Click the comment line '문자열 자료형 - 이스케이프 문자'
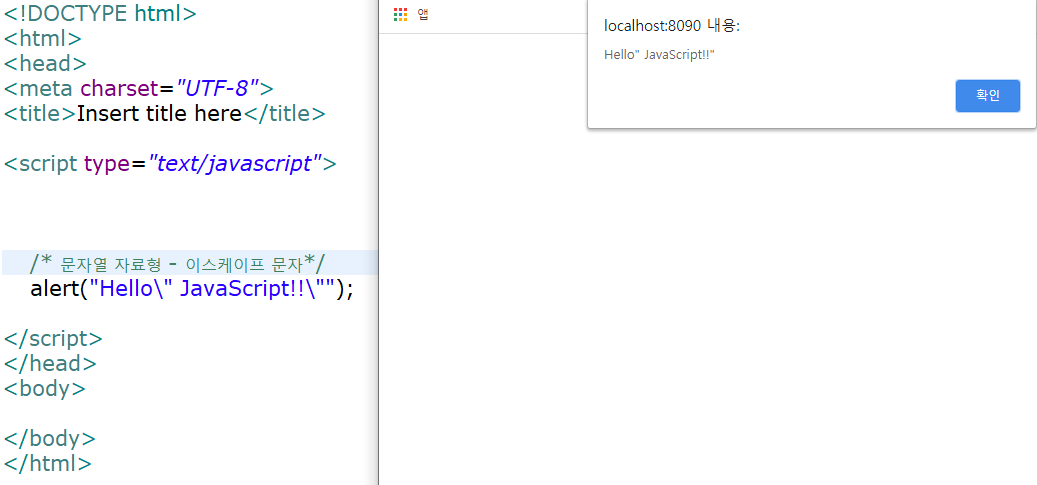 pos(178,263)
